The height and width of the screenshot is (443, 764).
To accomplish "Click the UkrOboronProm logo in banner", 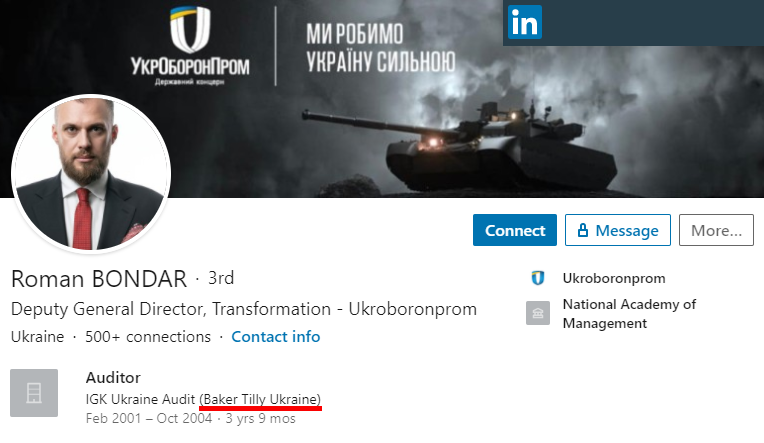I will point(190,46).
